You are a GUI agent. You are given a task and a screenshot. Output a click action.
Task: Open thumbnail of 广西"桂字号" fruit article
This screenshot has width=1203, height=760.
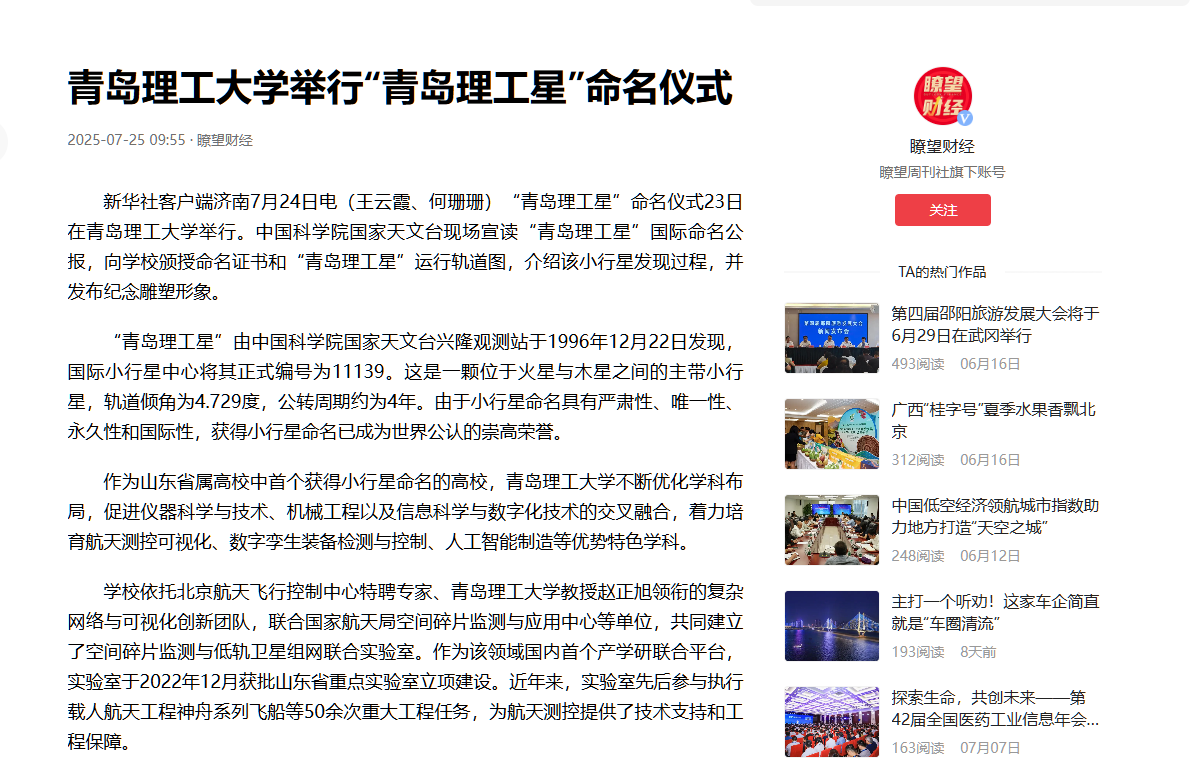pyautogui.click(x=831, y=434)
